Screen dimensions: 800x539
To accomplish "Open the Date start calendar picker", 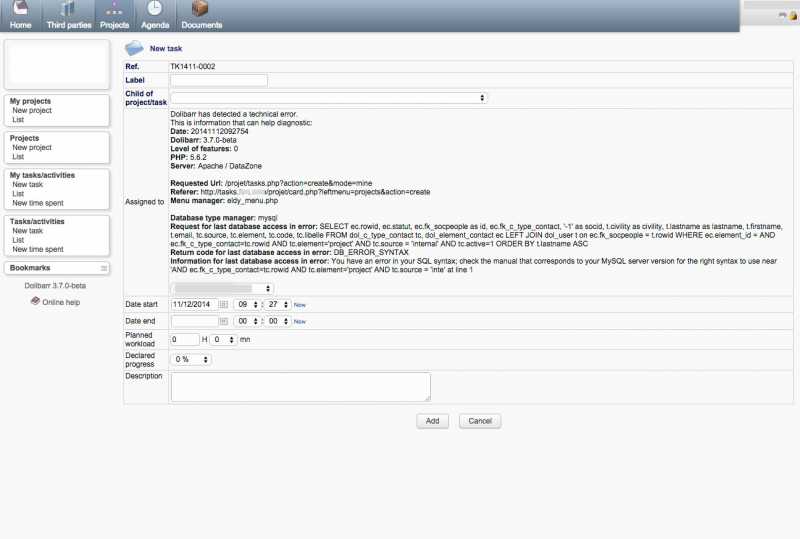I will pyautogui.click(x=224, y=304).
